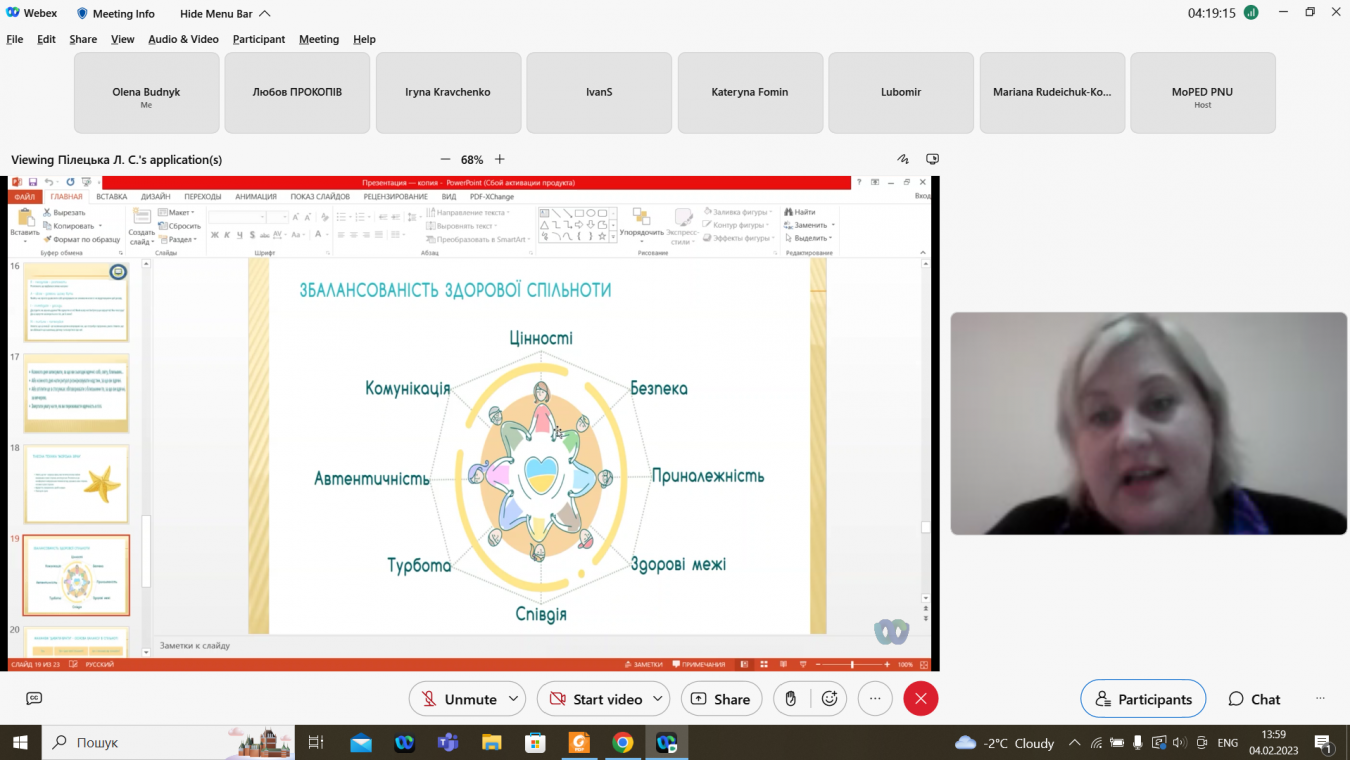
Task: Click the annotate pen icon above shared content
Action: (903, 159)
